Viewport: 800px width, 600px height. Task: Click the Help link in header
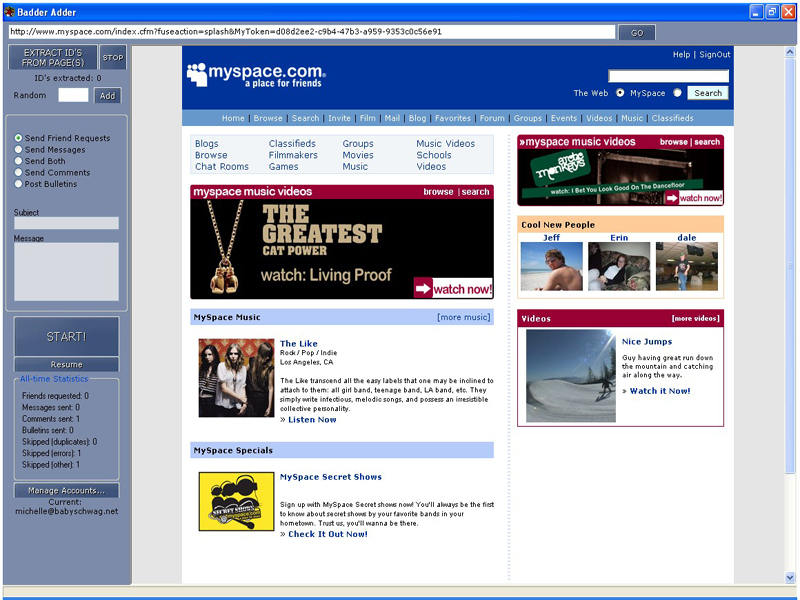tap(681, 55)
